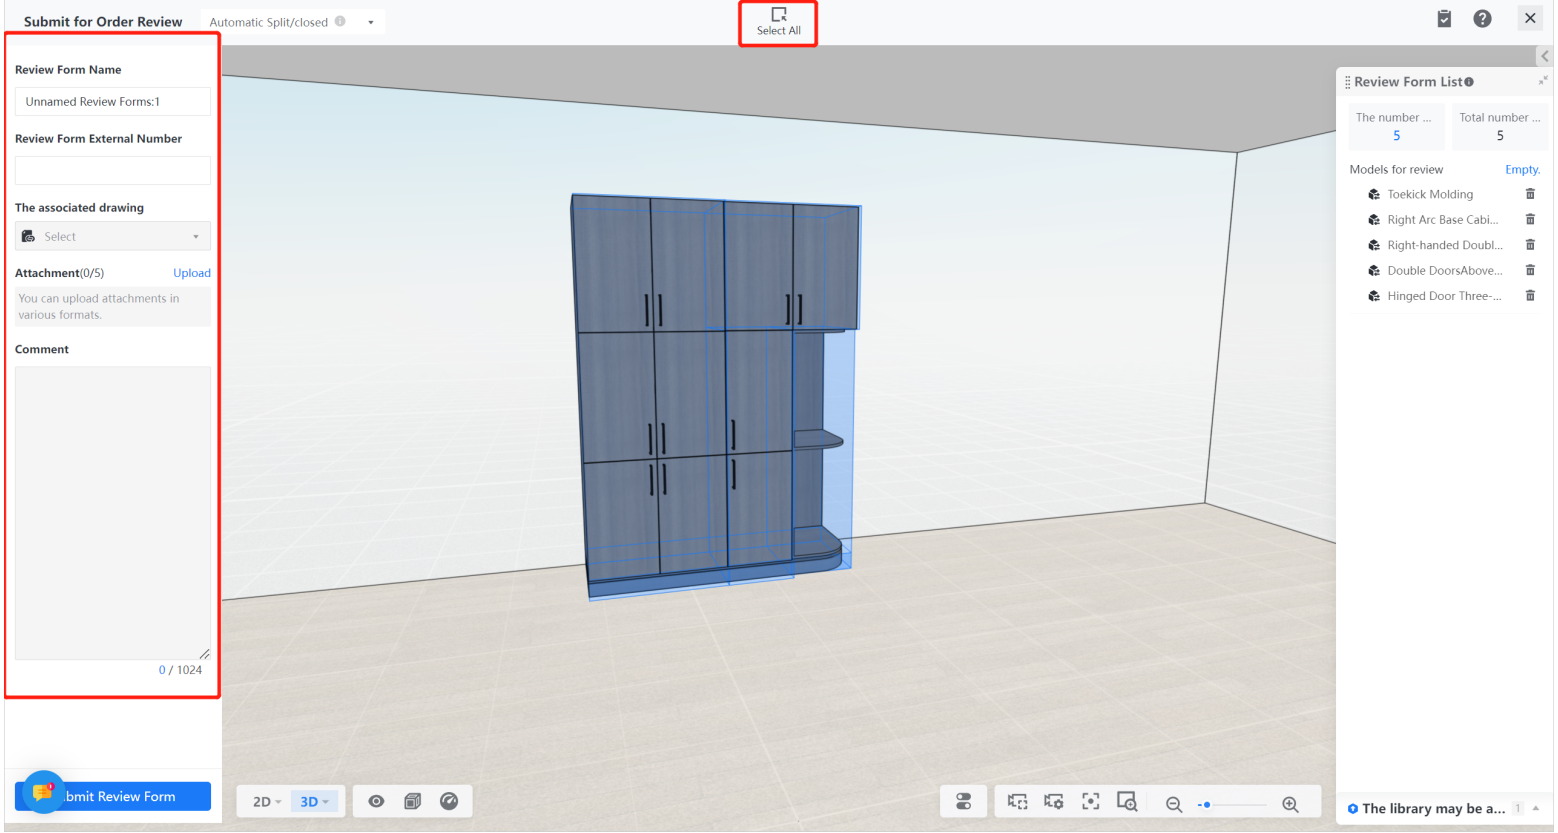Close the Submit for Order Review window

(x=1530, y=18)
